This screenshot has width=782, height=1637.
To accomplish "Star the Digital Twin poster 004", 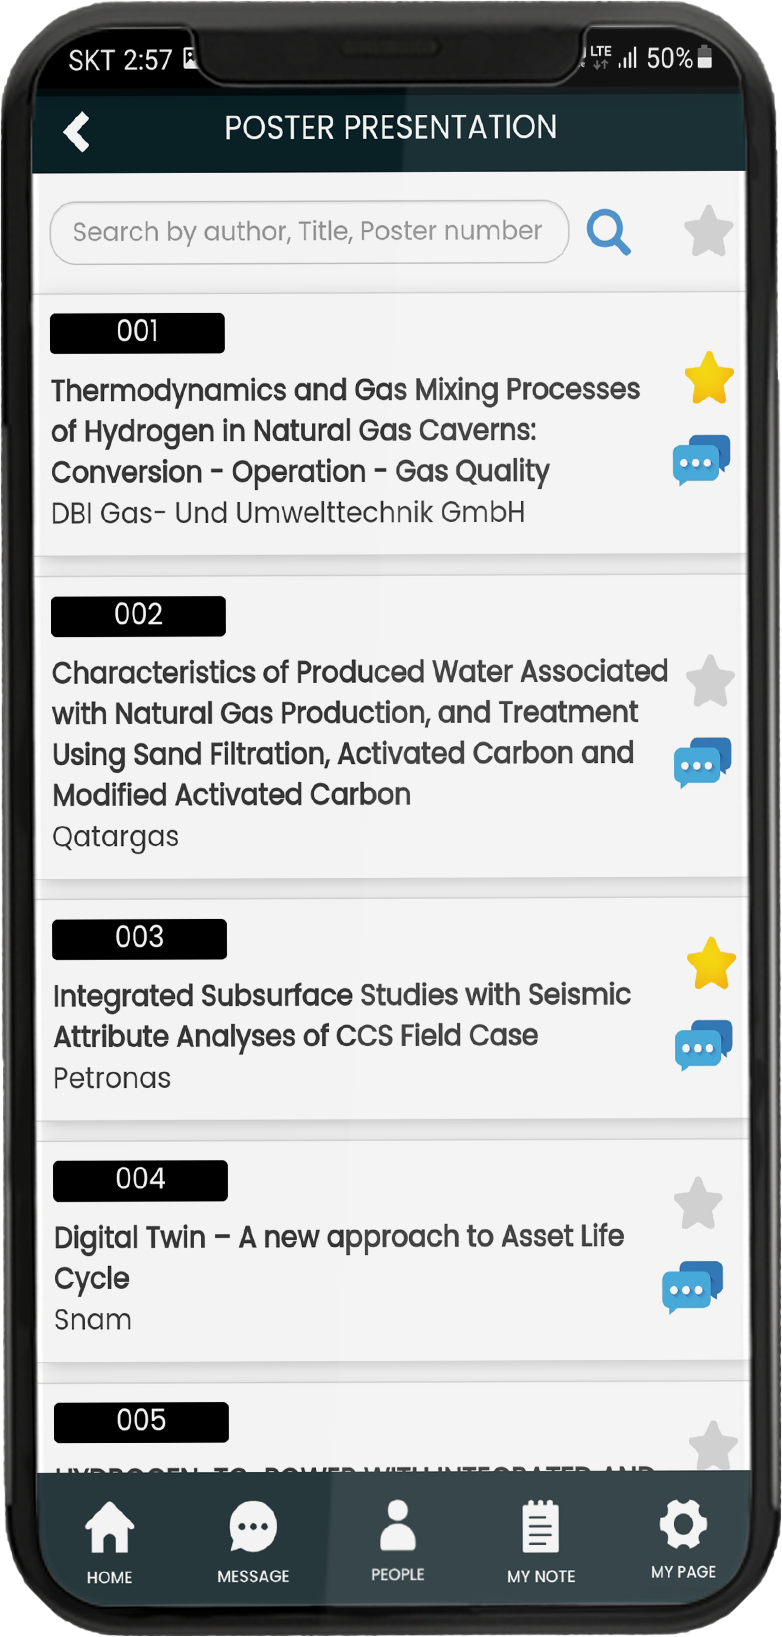I will coord(698,1203).
